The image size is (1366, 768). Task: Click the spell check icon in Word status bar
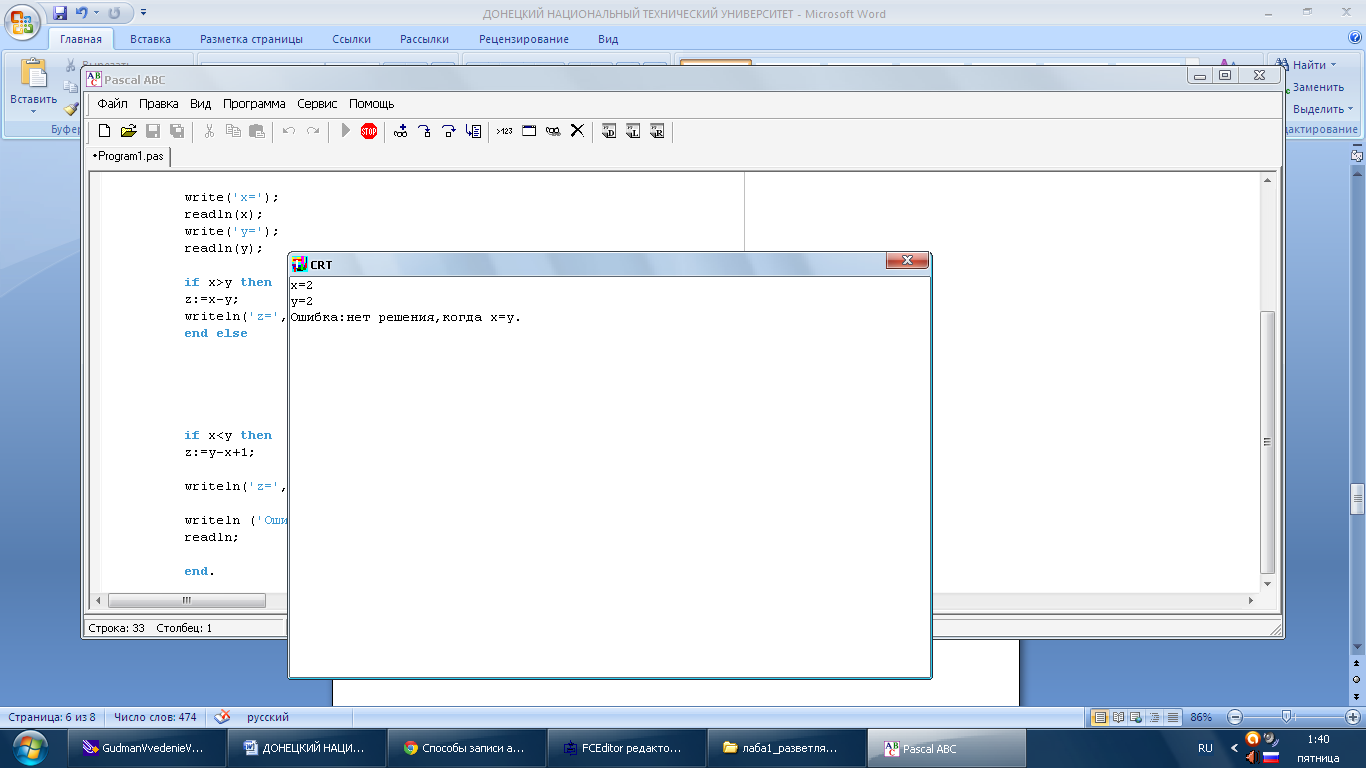coord(222,717)
